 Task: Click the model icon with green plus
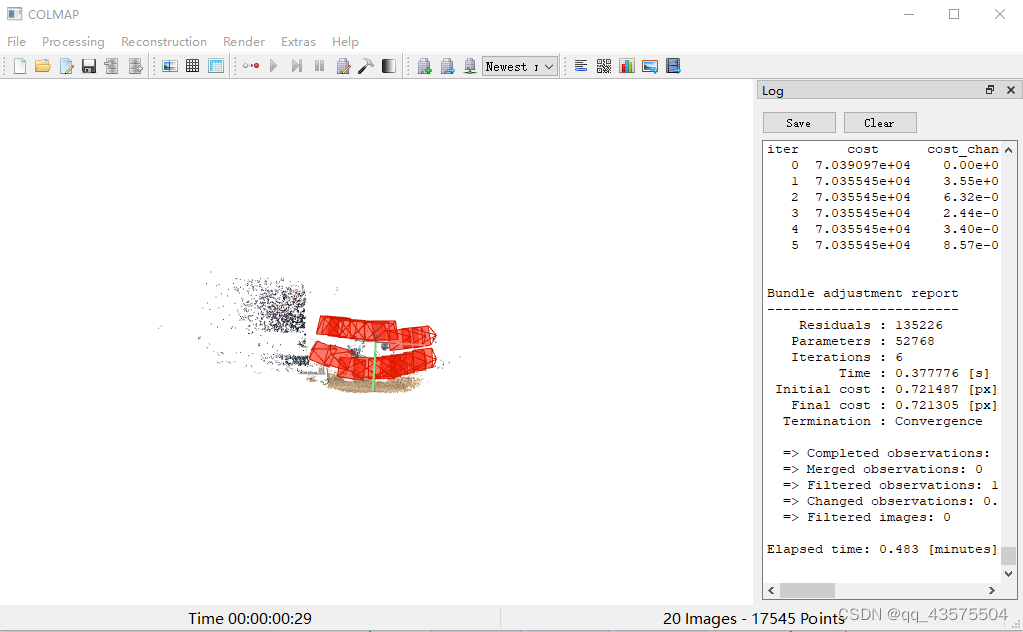(424, 66)
